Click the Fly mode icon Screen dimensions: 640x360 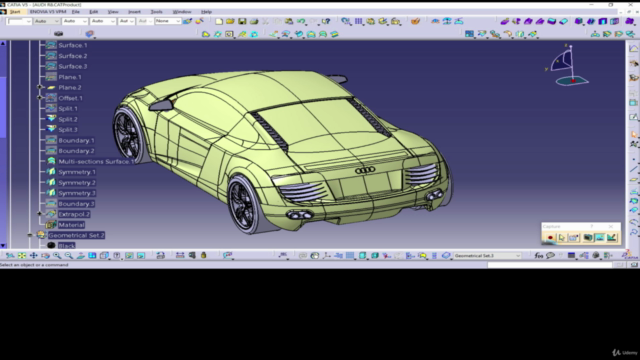pos(10,256)
